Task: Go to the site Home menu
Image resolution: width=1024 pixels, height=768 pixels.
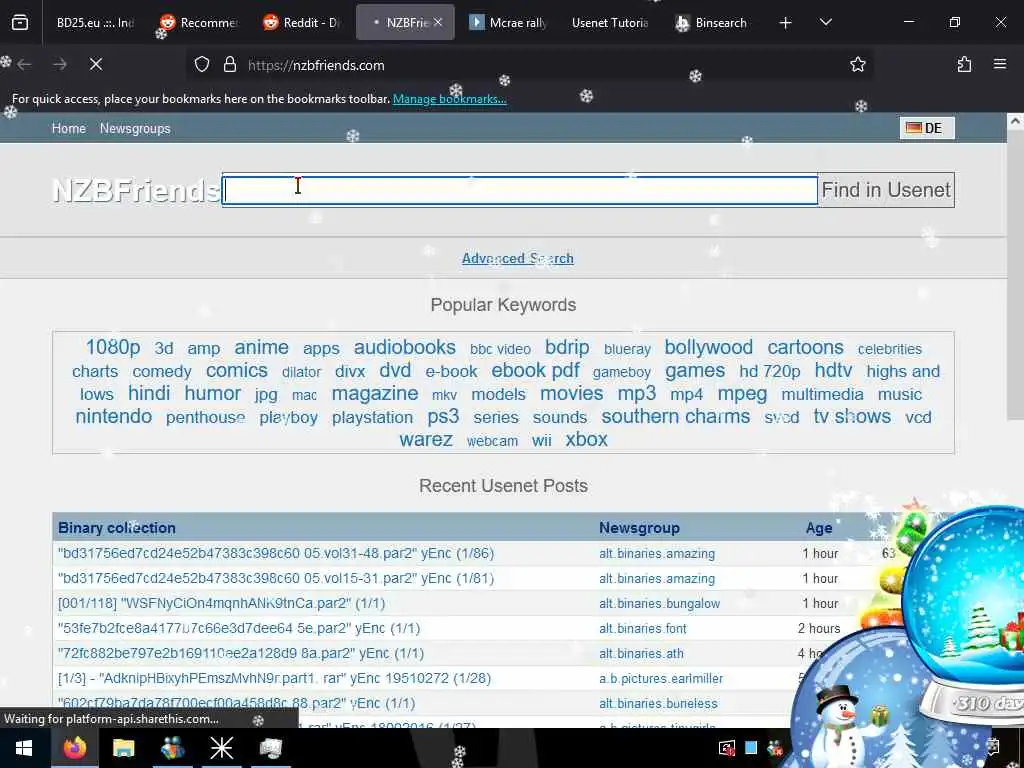Action: (x=69, y=129)
